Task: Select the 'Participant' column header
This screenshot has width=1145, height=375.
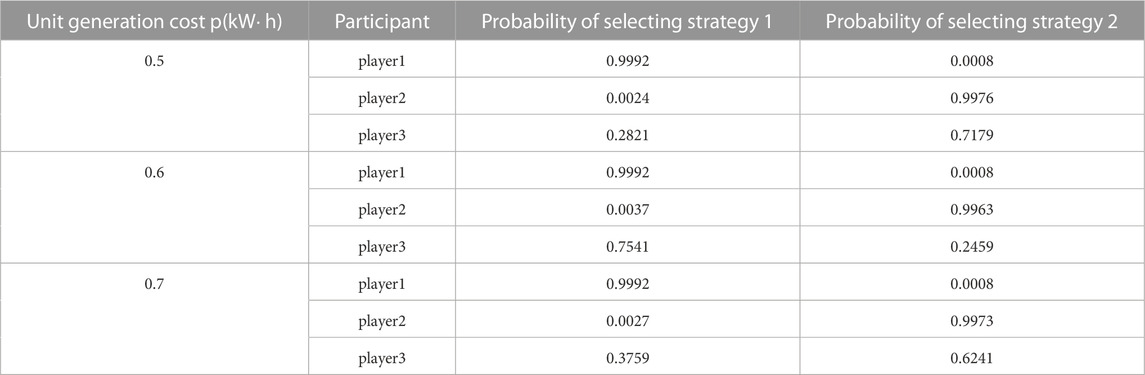Action: (x=381, y=21)
